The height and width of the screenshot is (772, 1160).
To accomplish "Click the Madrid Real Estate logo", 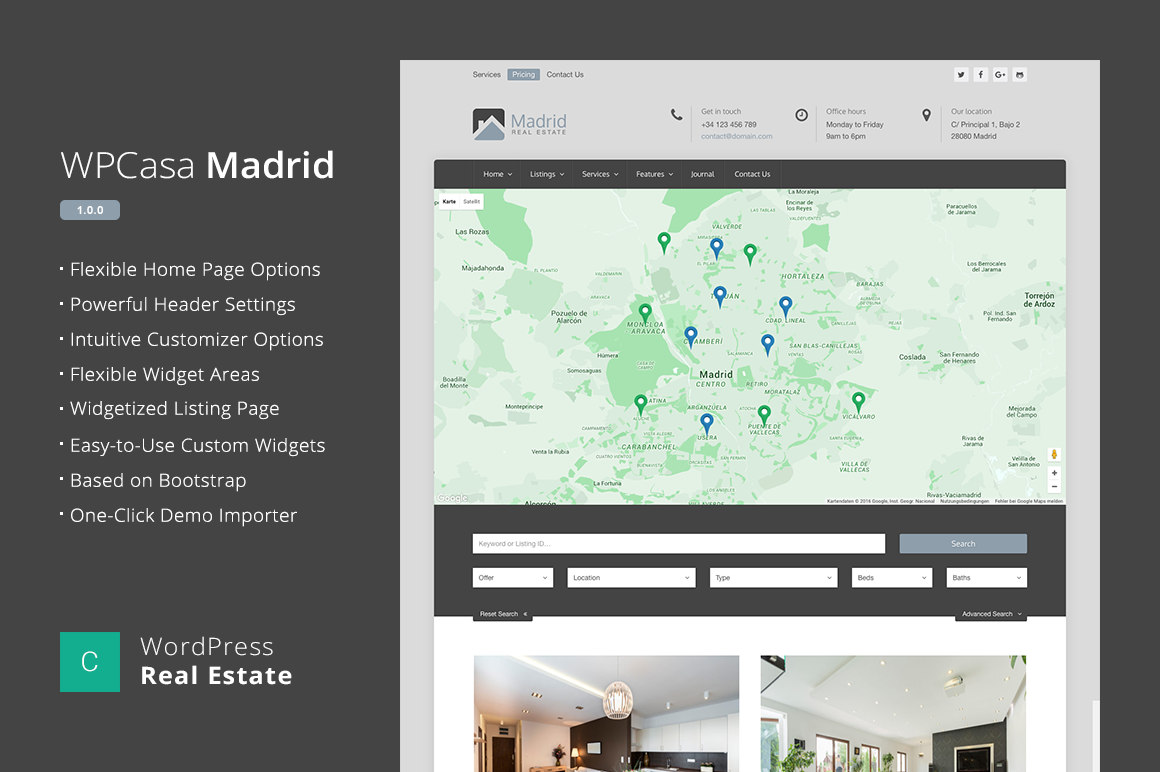I will pyautogui.click(x=520, y=124).
